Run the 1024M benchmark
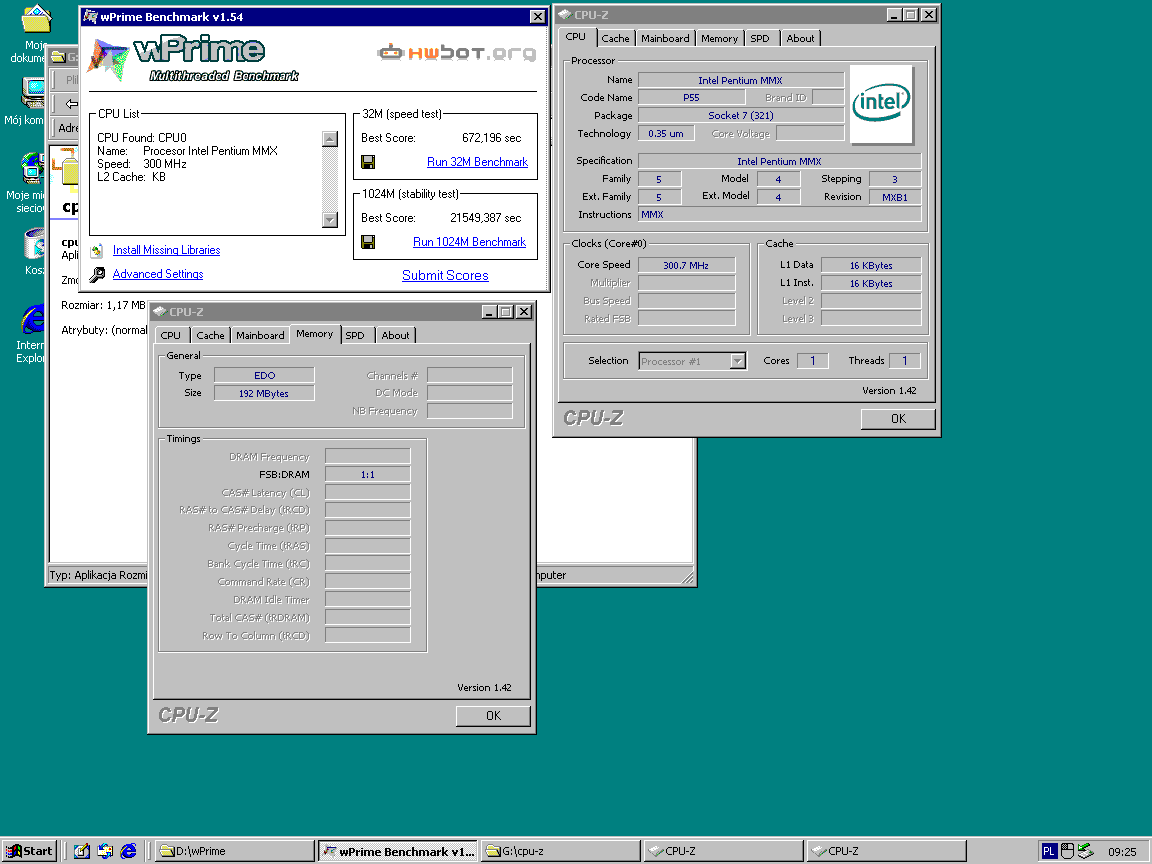 pos(469,242)
